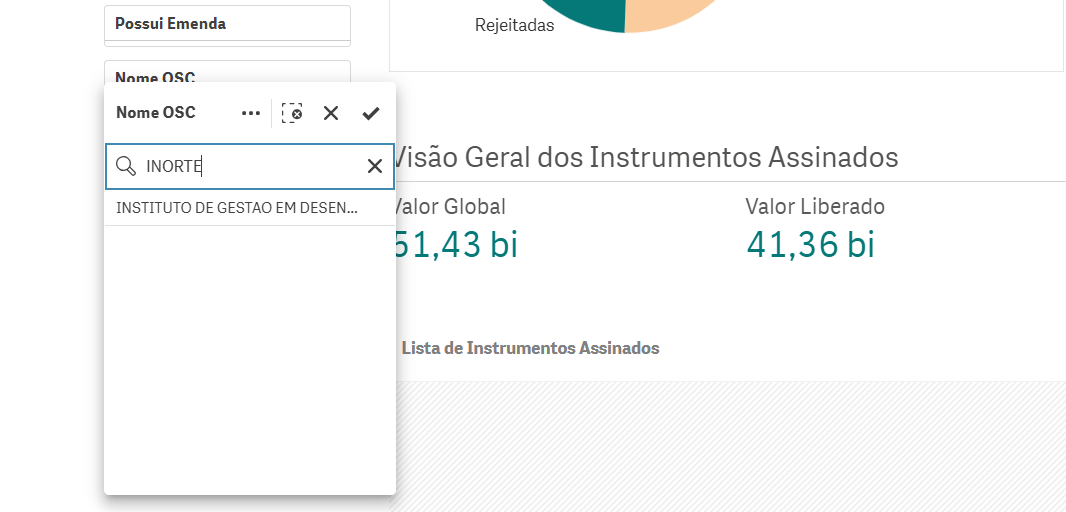Select the Rejeitadas pie chart label

point(514,26)
